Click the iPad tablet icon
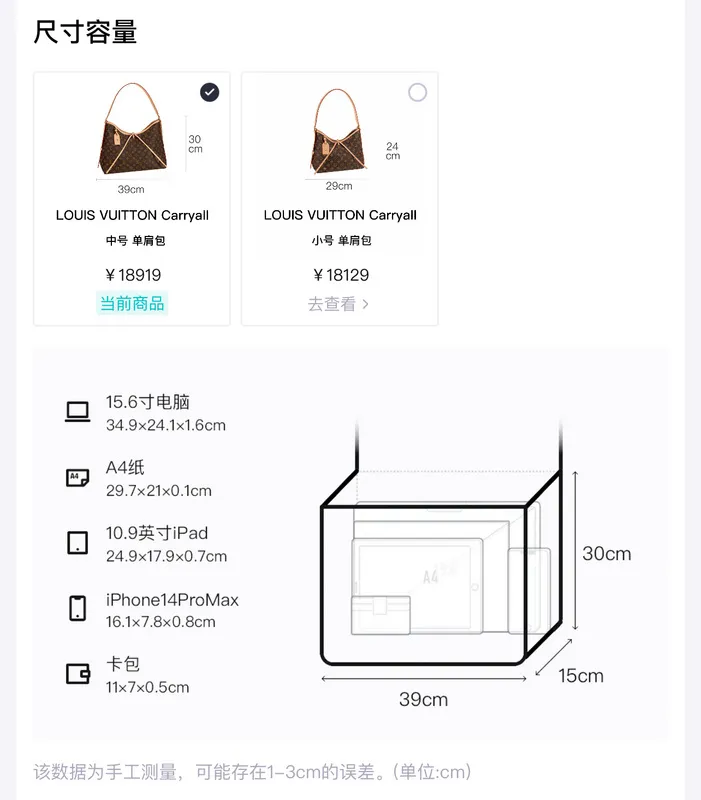The image size is (701, 800). point(78,543)
